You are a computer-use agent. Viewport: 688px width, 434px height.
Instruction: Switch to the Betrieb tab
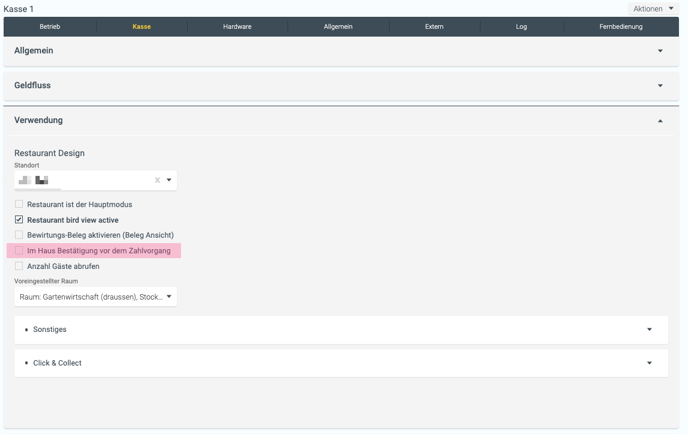tap(49, 27)
